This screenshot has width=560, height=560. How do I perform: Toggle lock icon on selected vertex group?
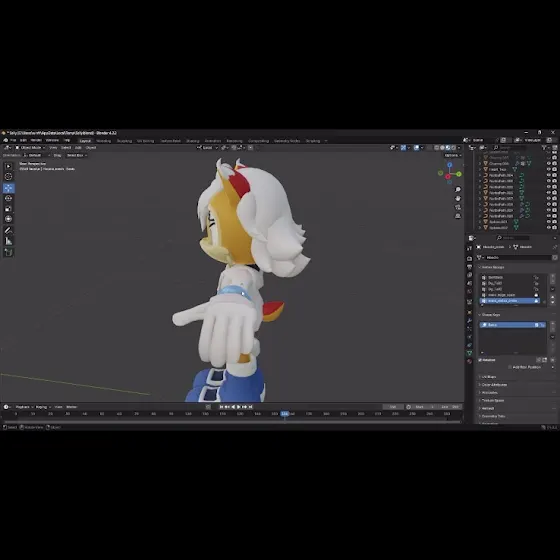click(x=536, y=301)
